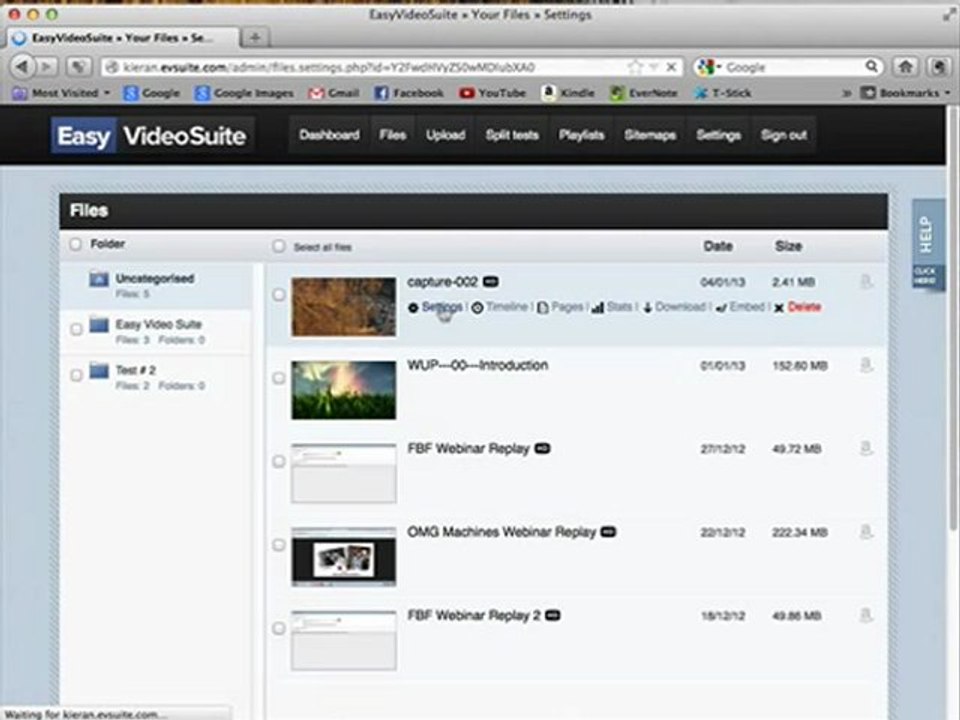Open the home page icon in toolbar
The image size is (960, 720).
(906, 66)
